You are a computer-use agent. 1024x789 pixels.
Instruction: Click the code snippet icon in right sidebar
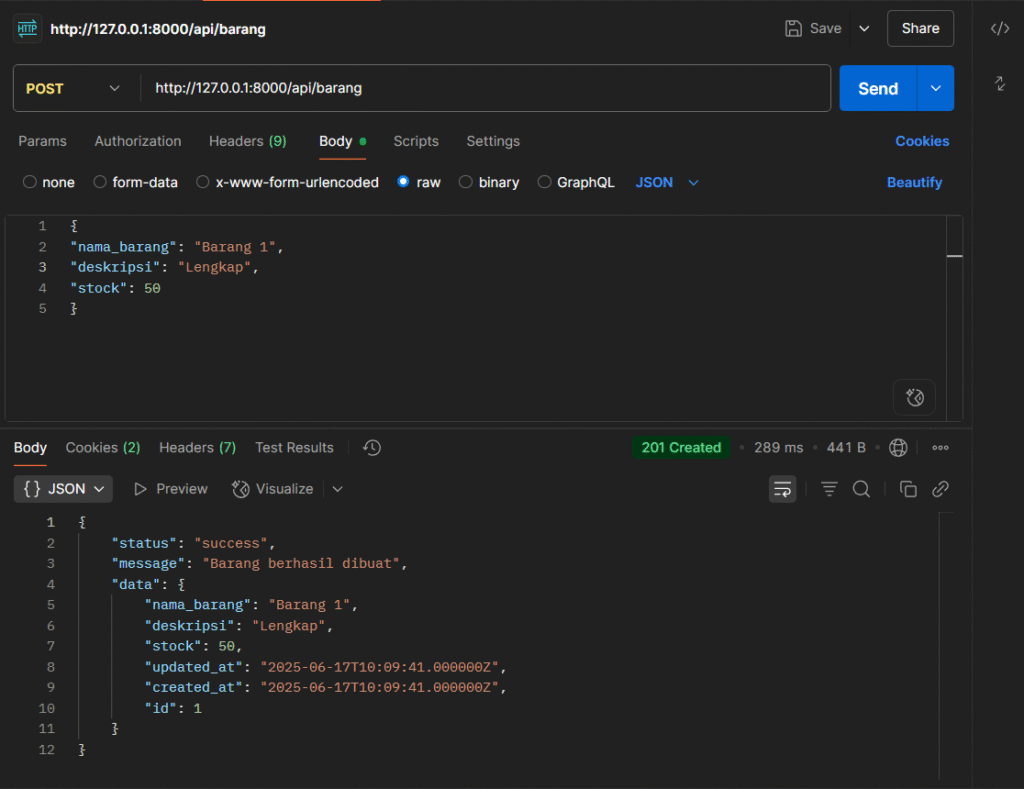coord(999,29)
